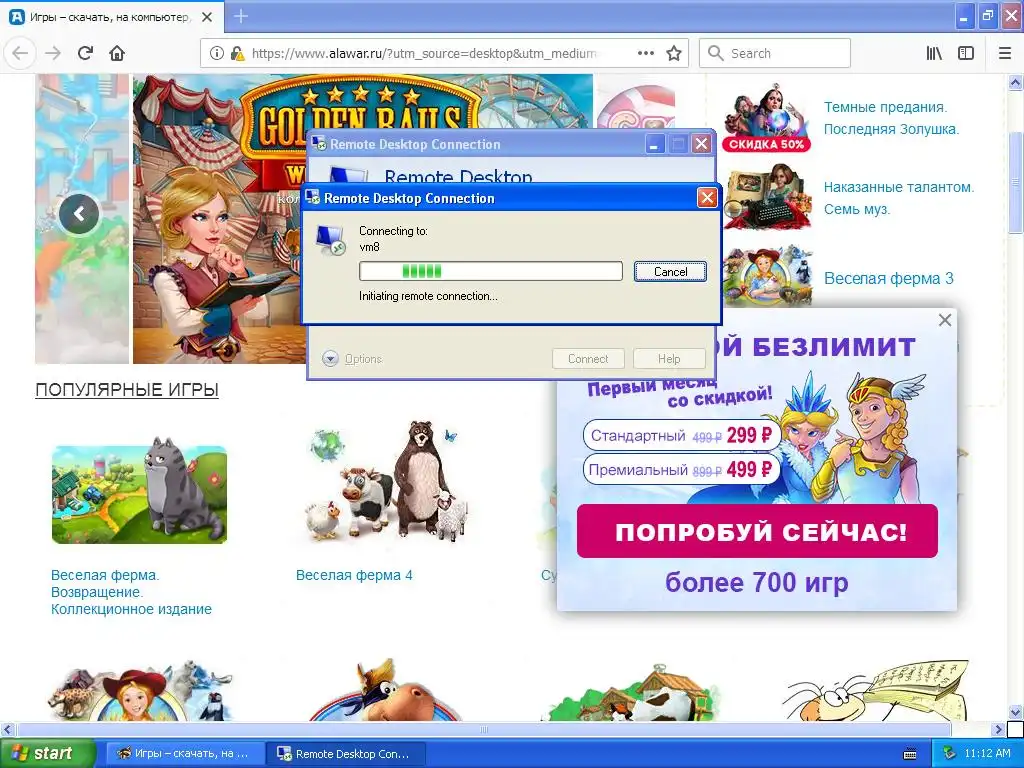This screenshot has height=768, width=1024.
Task: Click the 11:12 AM clock
Action: (x=987, y=754)
